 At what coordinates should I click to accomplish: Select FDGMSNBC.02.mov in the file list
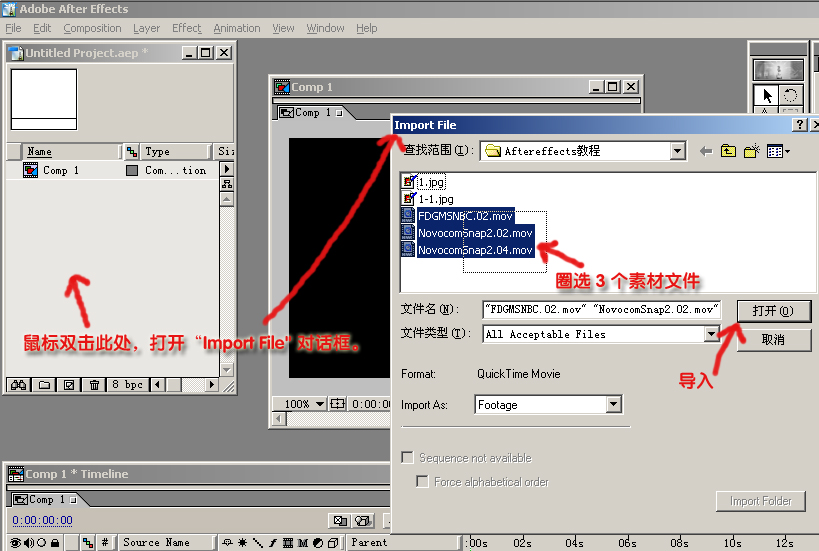[465, 216]
